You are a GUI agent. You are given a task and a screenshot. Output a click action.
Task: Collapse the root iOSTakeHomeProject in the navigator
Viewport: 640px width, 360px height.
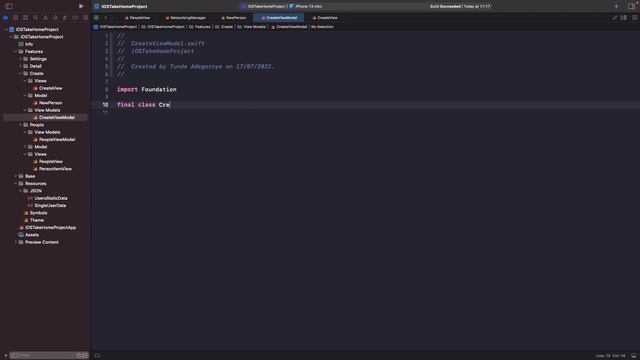coord(6,29)
